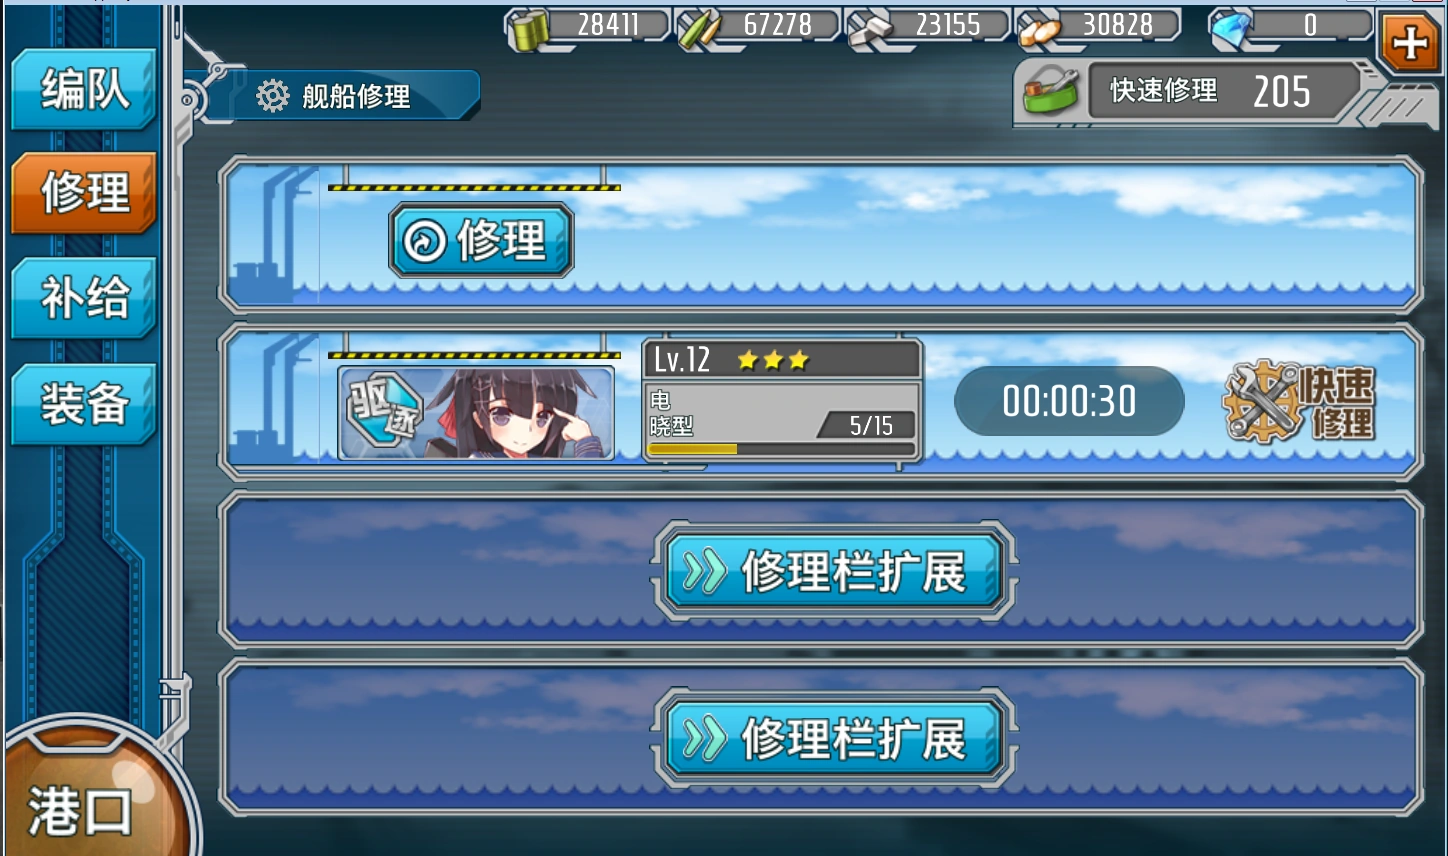Viewport: 1448px width, 856px height.
Task: Click the bauxite resource icon
Action: coord(1039,31)
